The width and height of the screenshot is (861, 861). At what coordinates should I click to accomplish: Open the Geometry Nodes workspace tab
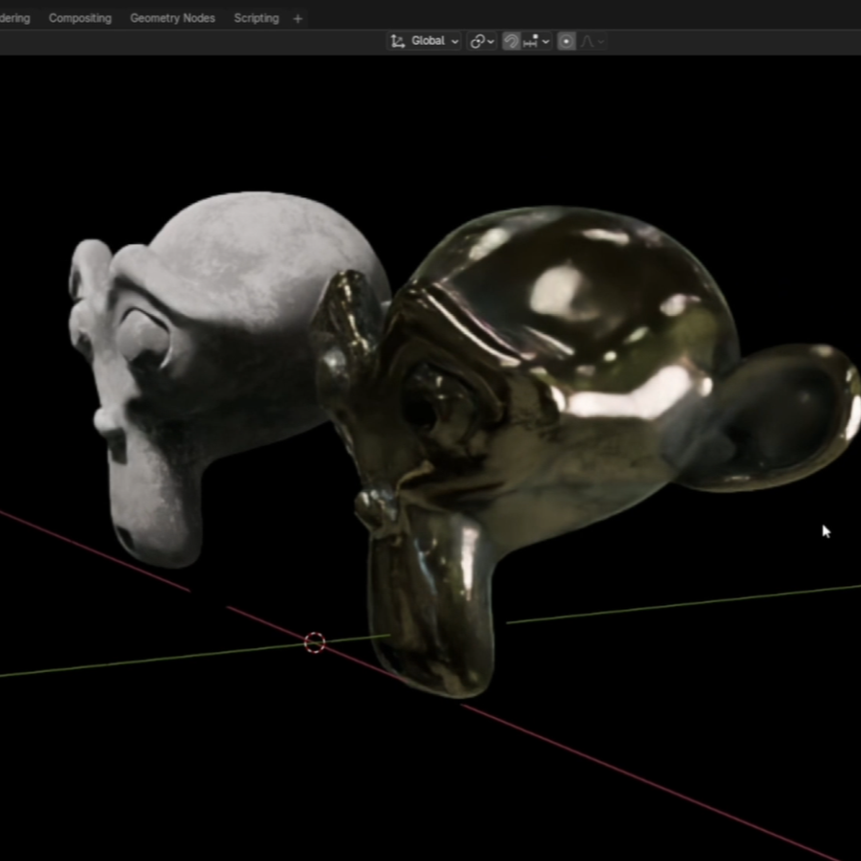tap(172, 18)
